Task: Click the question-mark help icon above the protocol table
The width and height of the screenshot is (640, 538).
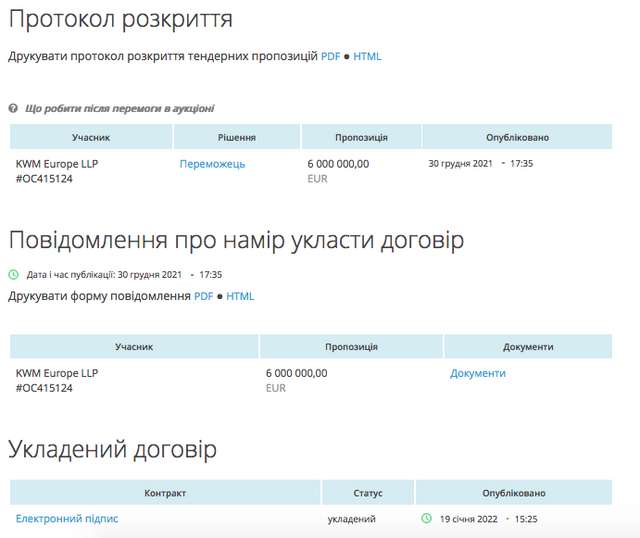Action: tap(13, 108)
